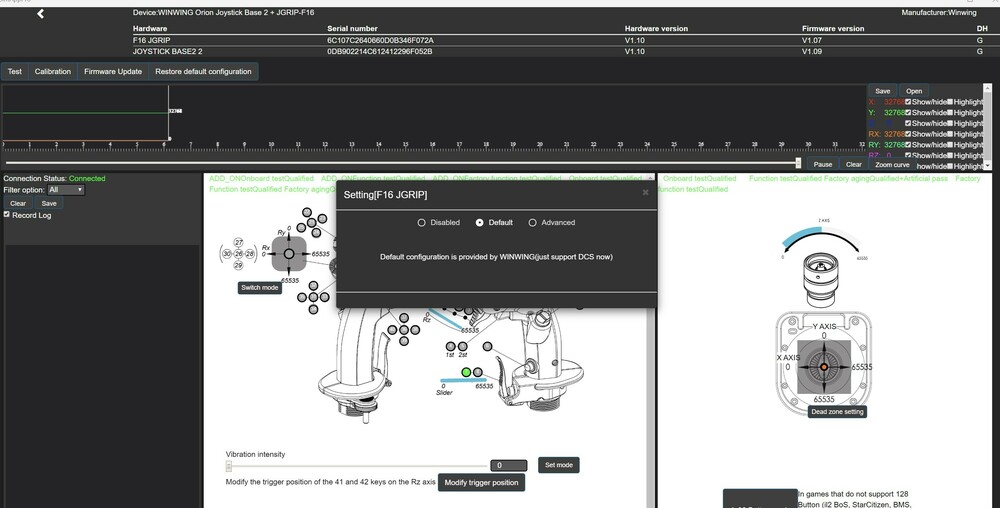Click the Rx/Ry mini-stick gray square indicator
Image resolution: width=1000 pixels, height=508 pixels.
pos(289,254)
